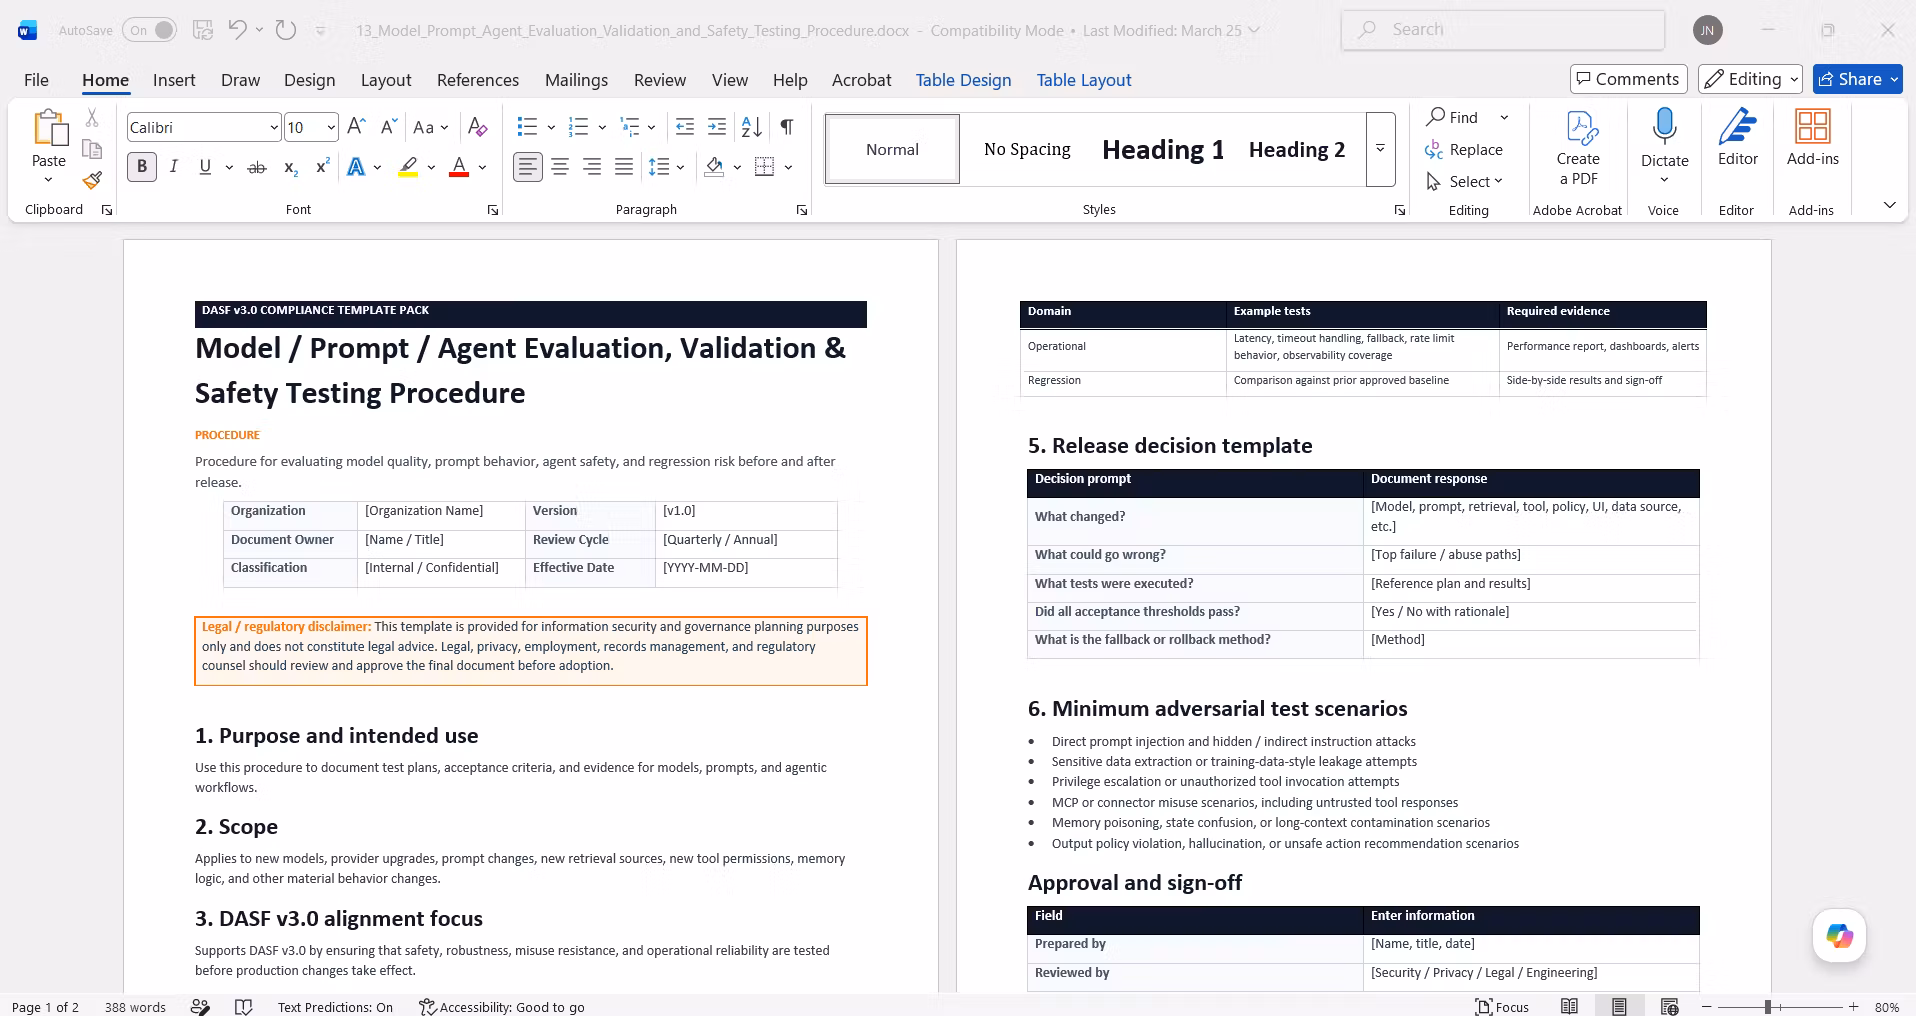
Task: Open the font size dropdown
Action: [x=331, y=127]
